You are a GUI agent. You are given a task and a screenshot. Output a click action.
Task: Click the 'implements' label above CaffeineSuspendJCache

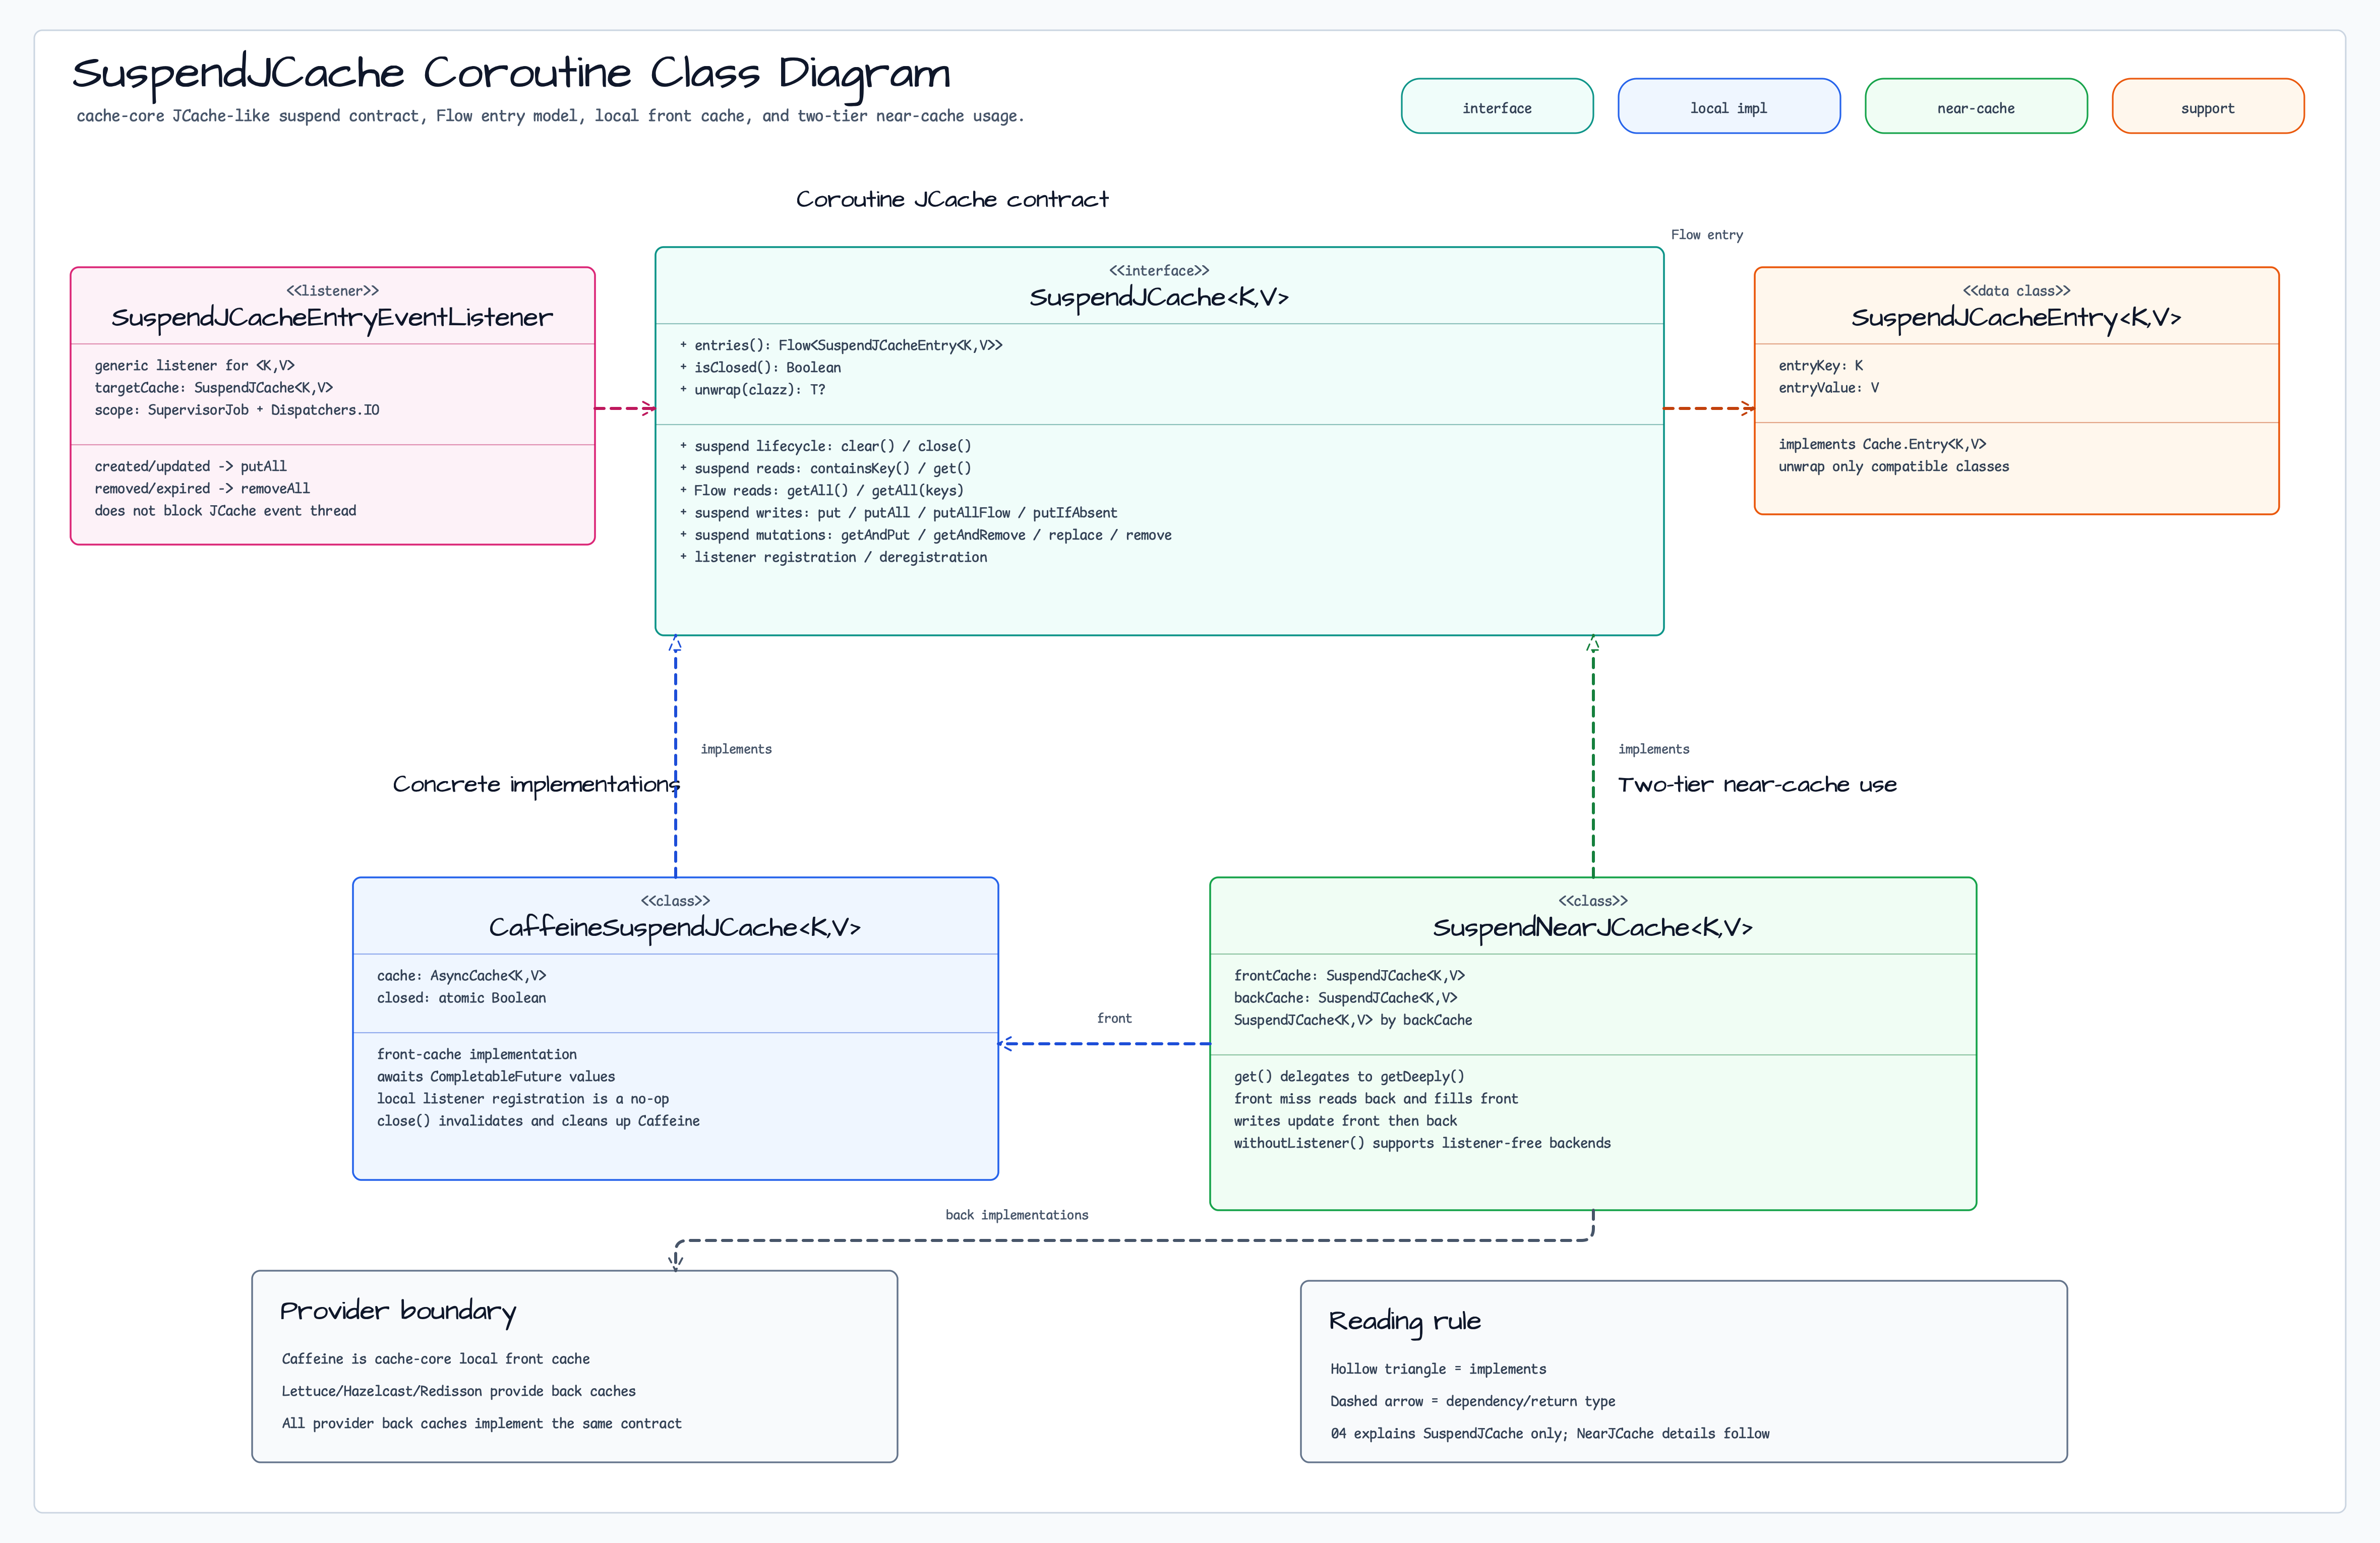(x=736, y=749)
